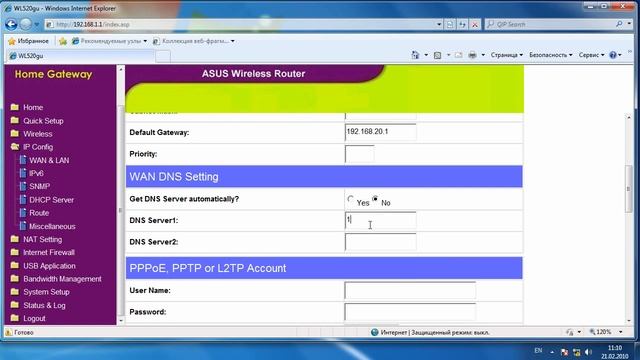This screenshot has width=640, height=360.
Task: Select the WL520gu browser tab
Action: pyautogui.click(x=80, y=56)
